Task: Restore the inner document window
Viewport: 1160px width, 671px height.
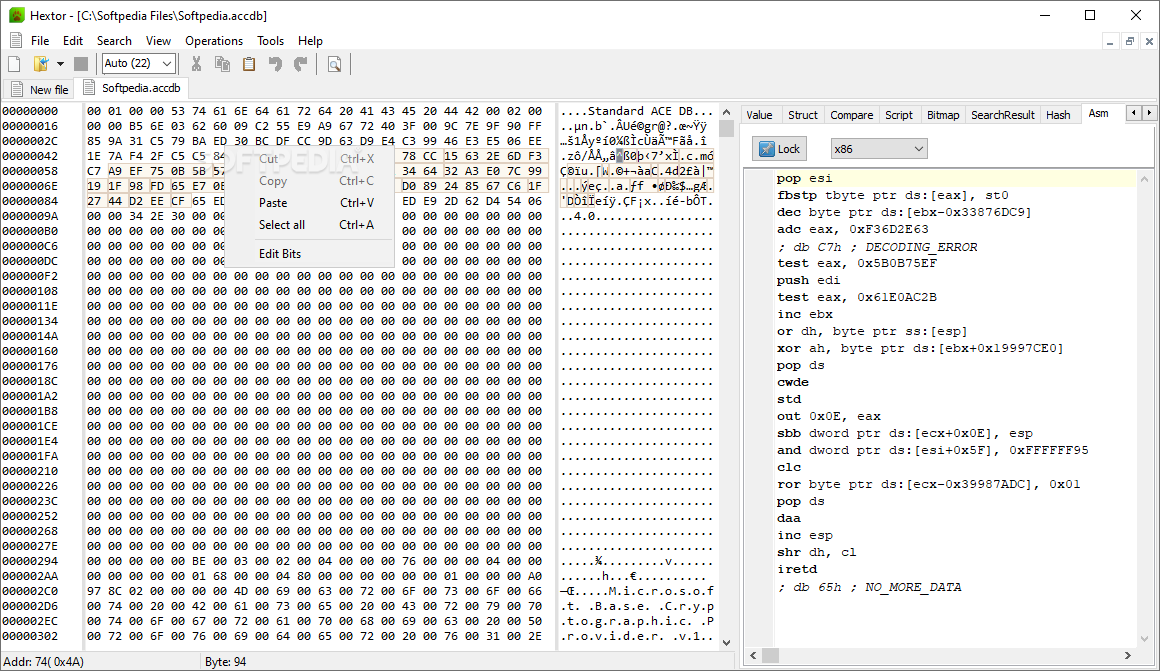Action: (1130, 41)
